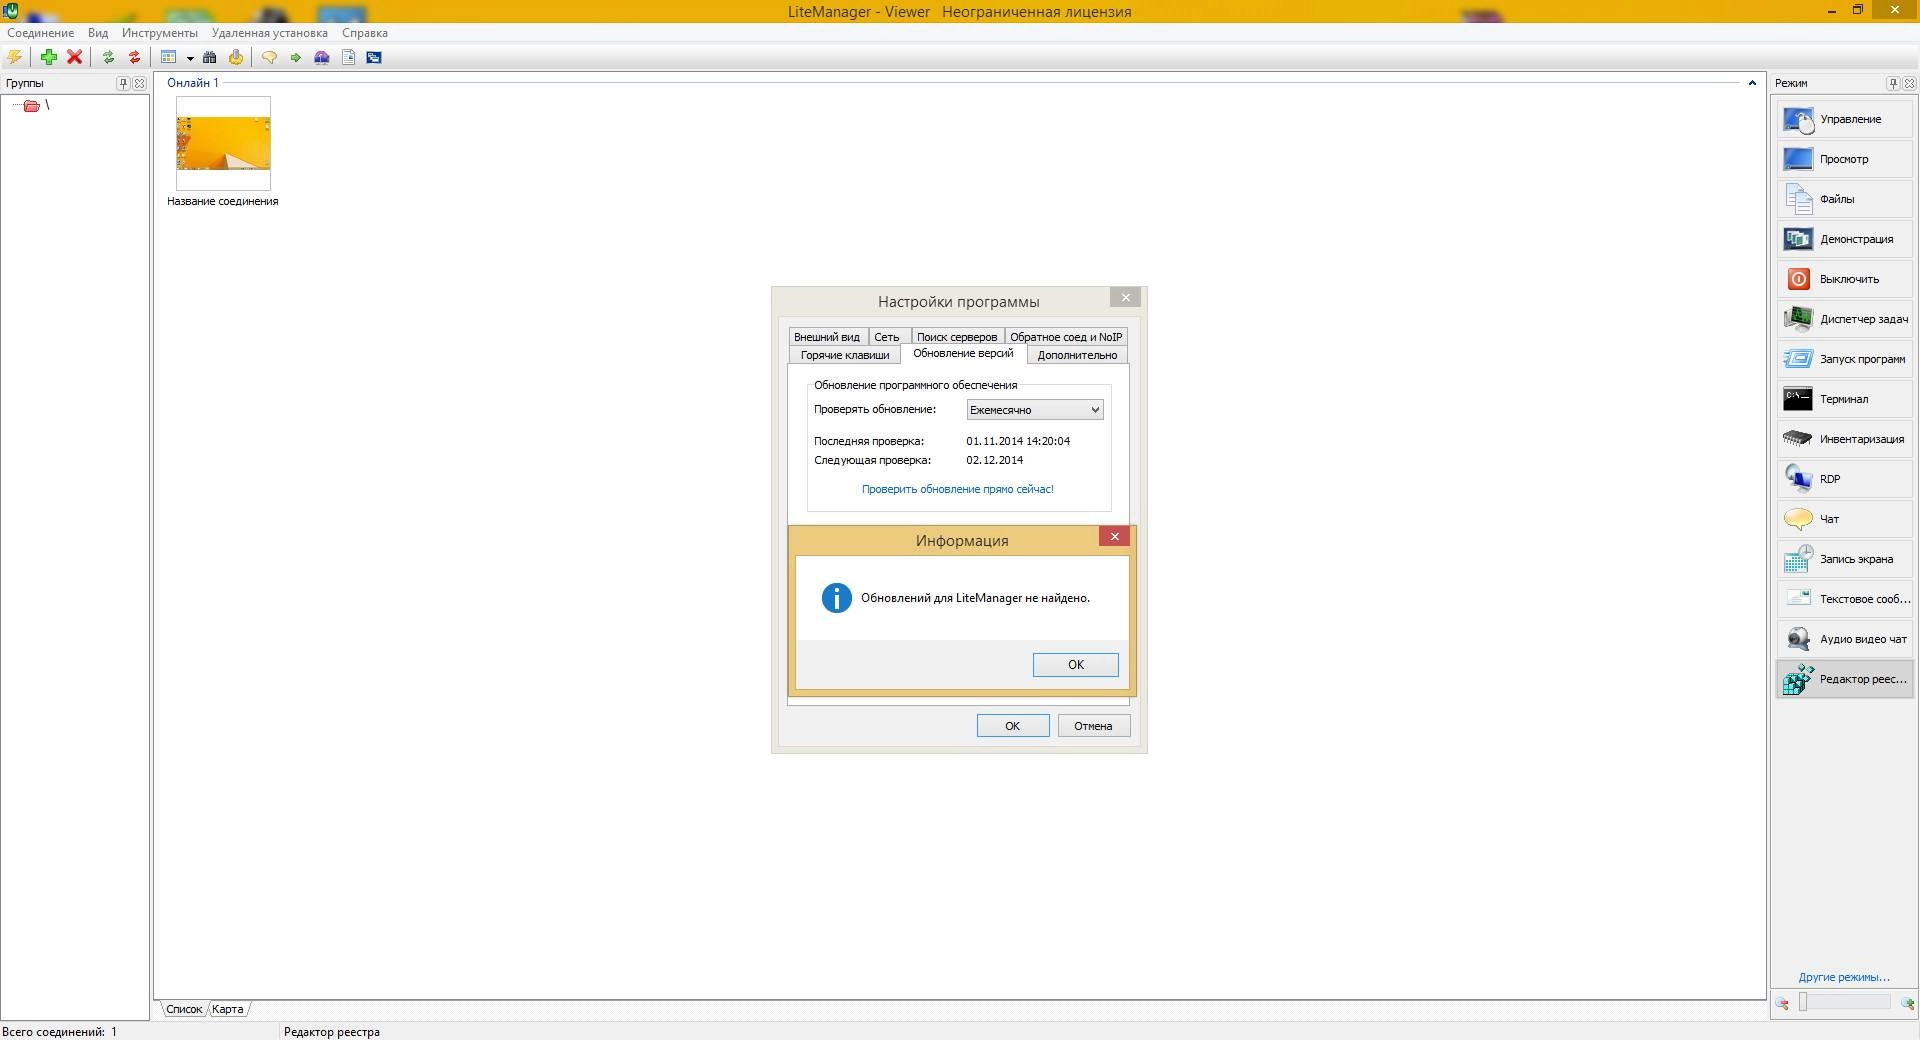Select the Чат mode
This screenshot has height=1040, width=1920.
(x=1845, y=519)
